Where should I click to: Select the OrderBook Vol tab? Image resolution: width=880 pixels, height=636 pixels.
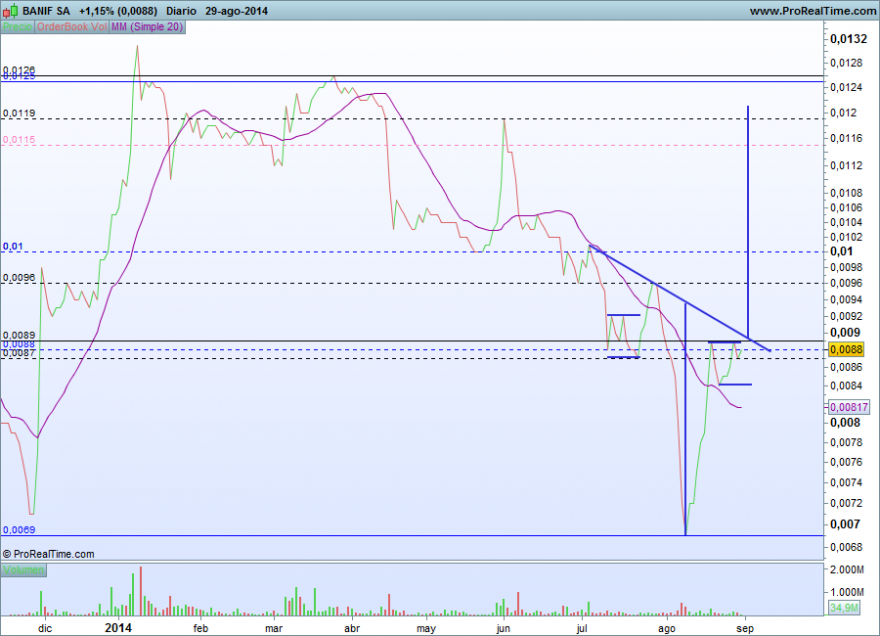(x=72, y=27)
